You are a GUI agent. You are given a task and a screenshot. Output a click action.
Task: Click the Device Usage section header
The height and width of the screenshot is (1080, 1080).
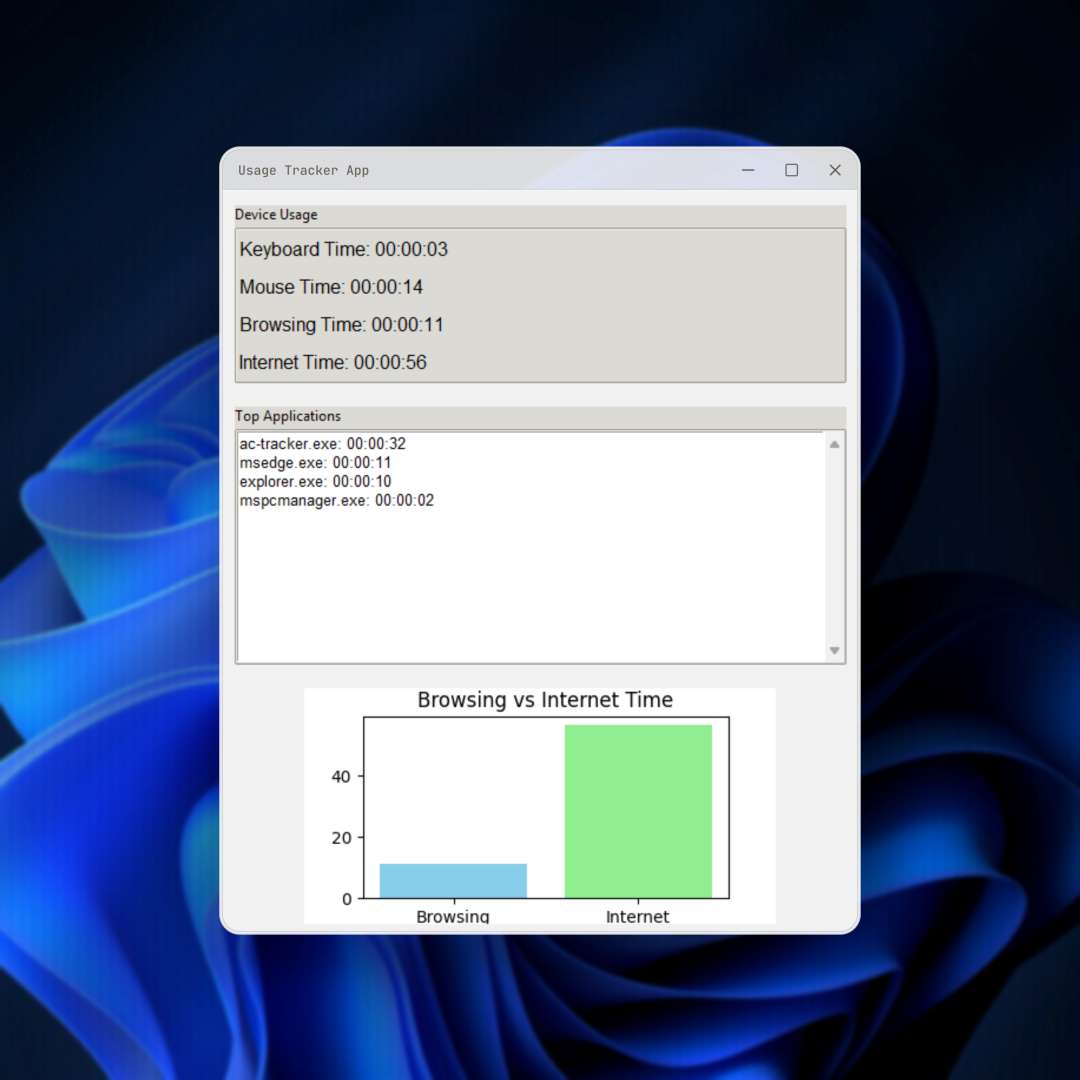click(x=276, y=215)
